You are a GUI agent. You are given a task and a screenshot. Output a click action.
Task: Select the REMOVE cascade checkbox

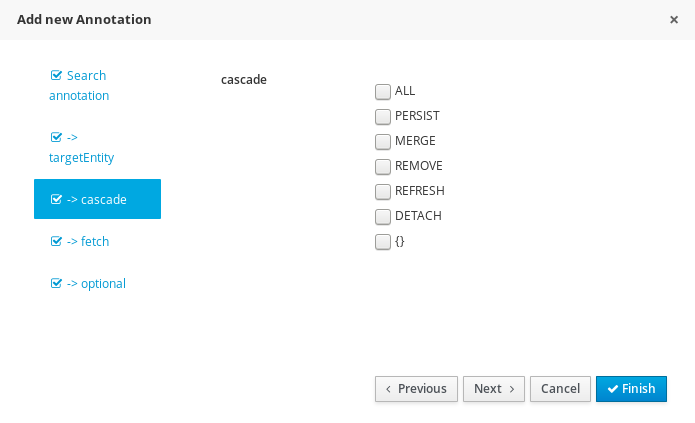[x=383, y=167]
